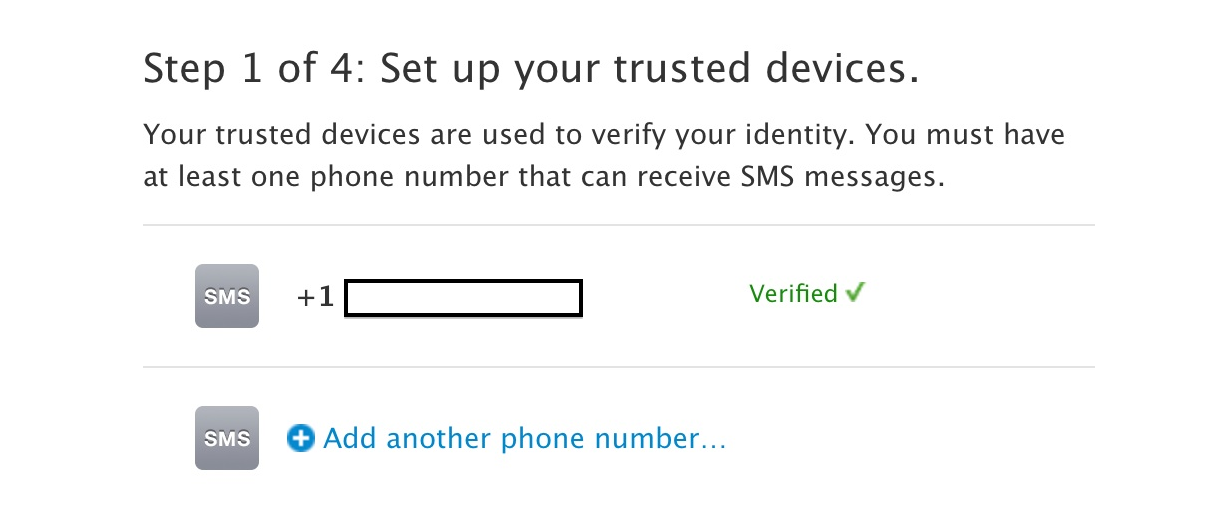1226x506 pixels.
Task: Click the green checkmark next to Verified
Action: tap(855, 293)
